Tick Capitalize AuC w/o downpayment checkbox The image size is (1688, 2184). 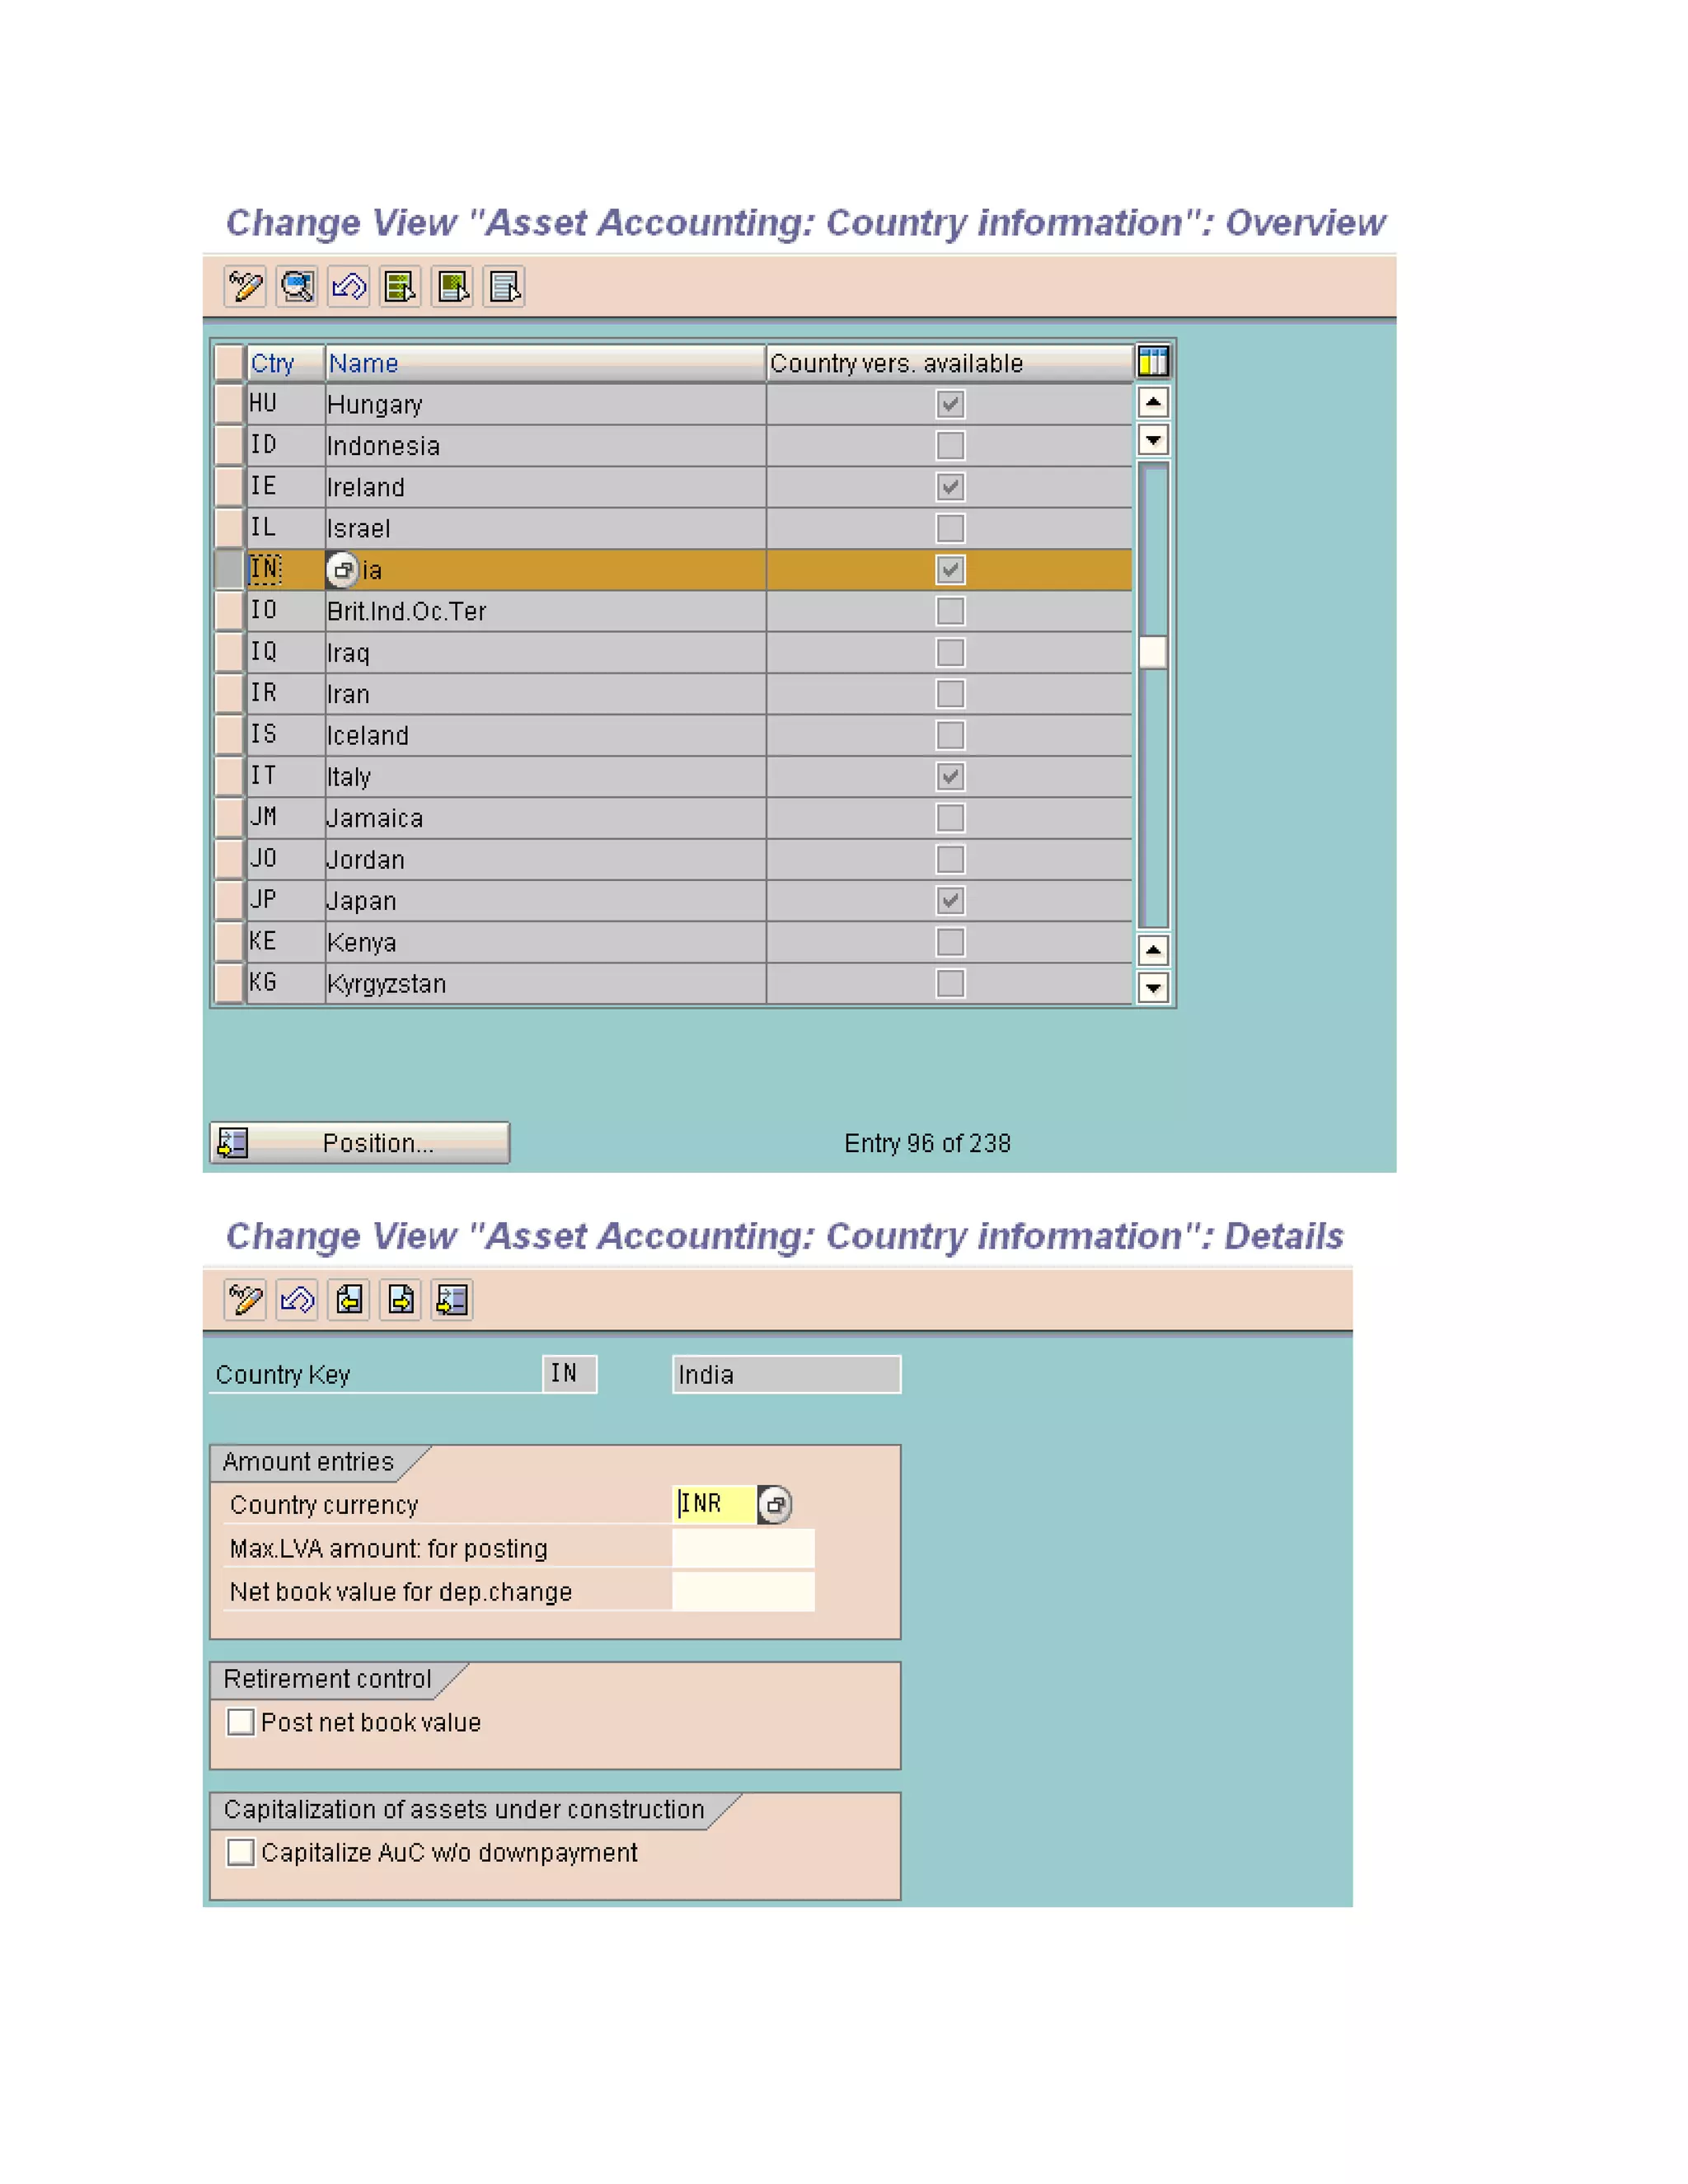[241, 1852]
